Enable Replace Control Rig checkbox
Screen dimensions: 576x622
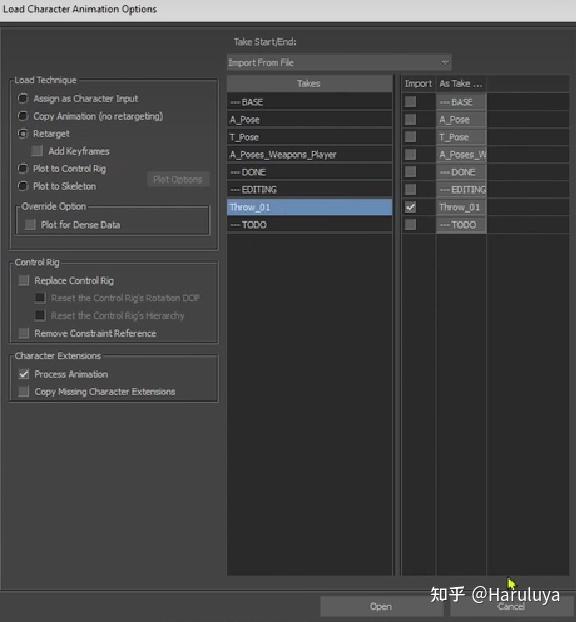point(24,280)
